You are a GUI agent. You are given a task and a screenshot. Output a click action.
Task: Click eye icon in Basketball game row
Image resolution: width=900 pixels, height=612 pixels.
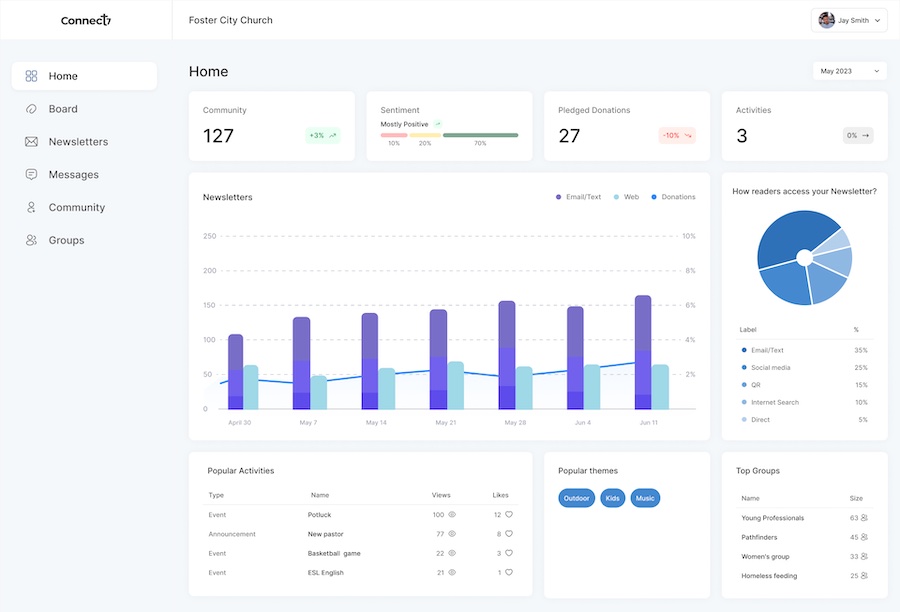coord(452,553)
